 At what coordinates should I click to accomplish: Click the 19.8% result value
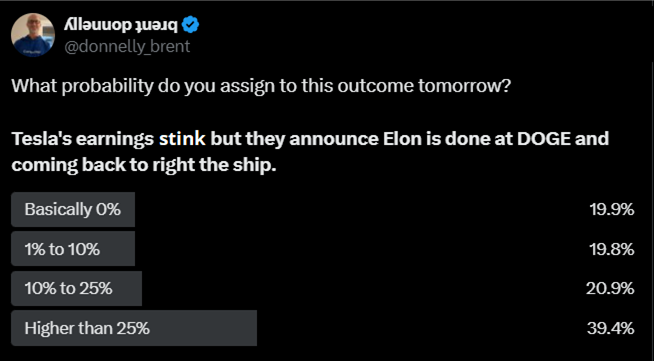tap(612, 249)
